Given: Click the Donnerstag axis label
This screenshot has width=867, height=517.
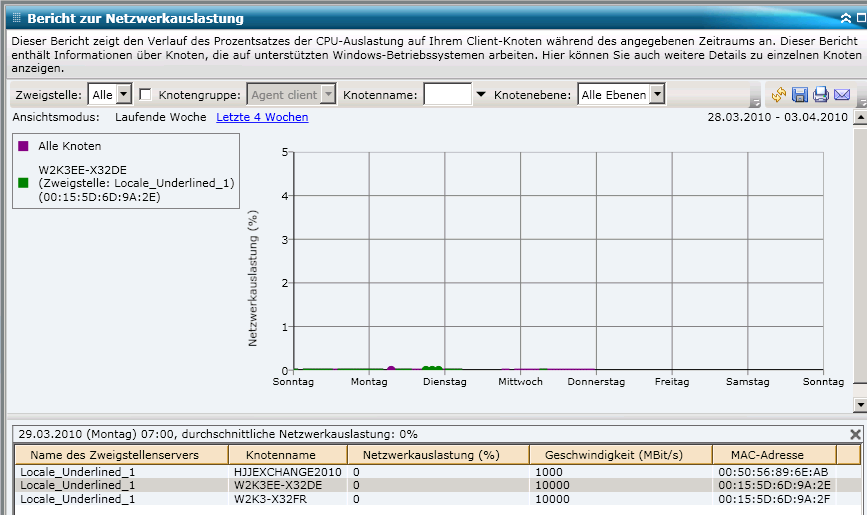Looking at the screenshot, I should [596, 382].
